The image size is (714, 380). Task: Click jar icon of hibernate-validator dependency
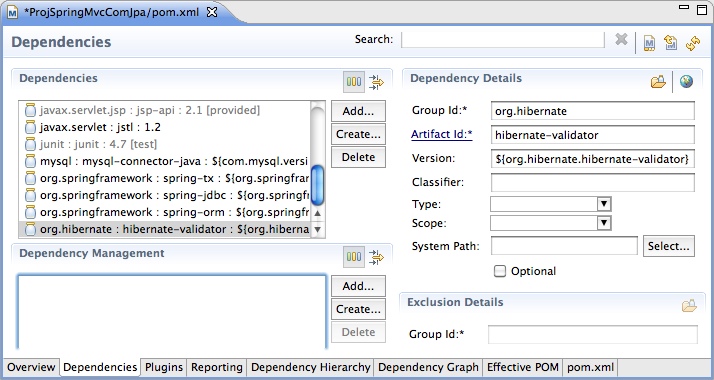coord(30,229)
